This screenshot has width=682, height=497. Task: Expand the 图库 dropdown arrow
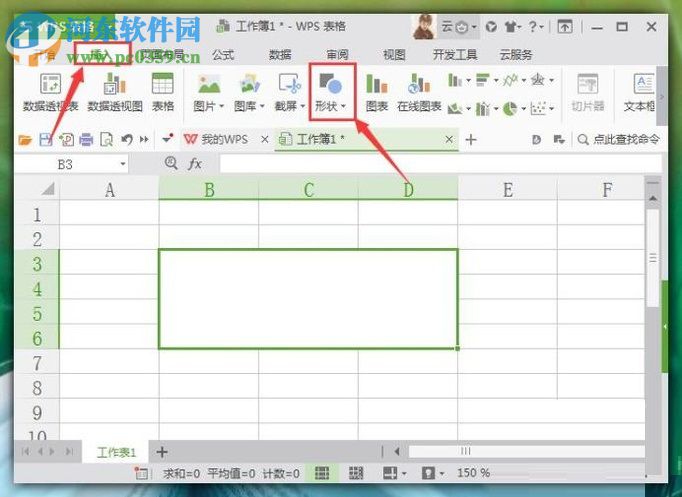pos(262,106)
